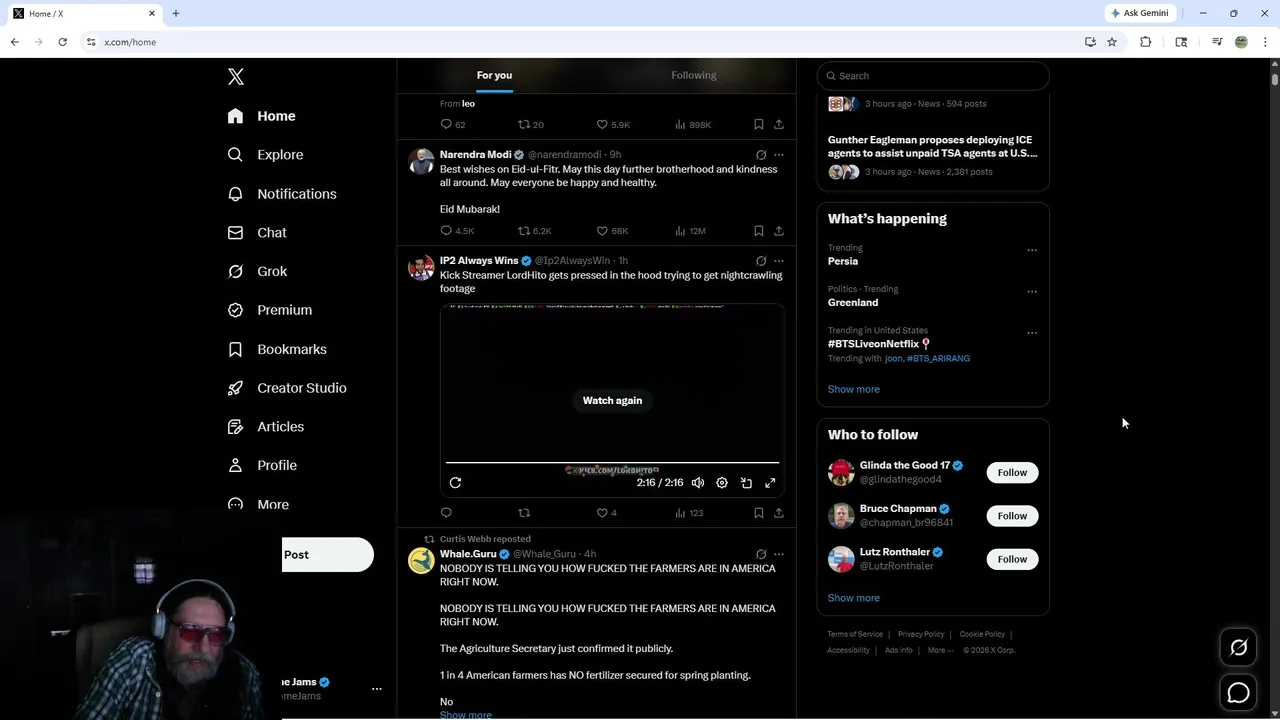
Task: Bookmark the top post from leo
Action: pos(759,125)
